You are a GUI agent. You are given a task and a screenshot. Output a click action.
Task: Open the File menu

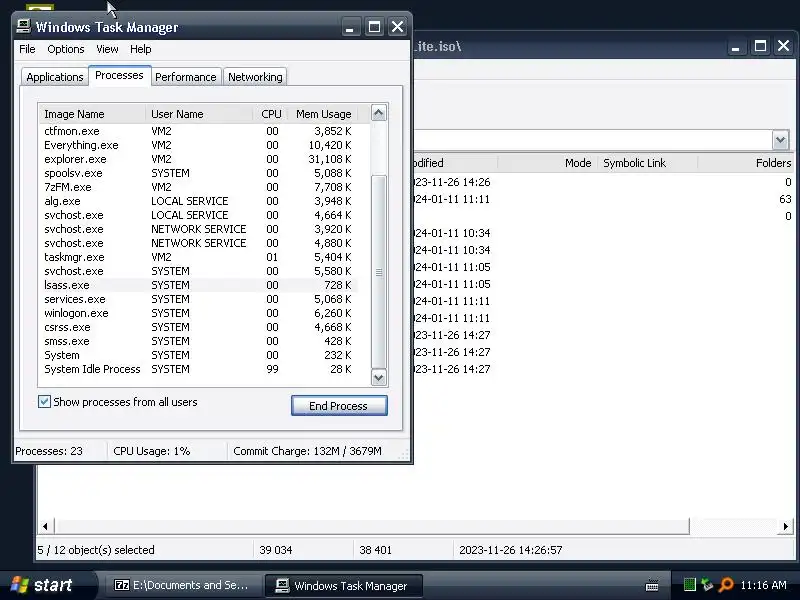tap(27, 49)
